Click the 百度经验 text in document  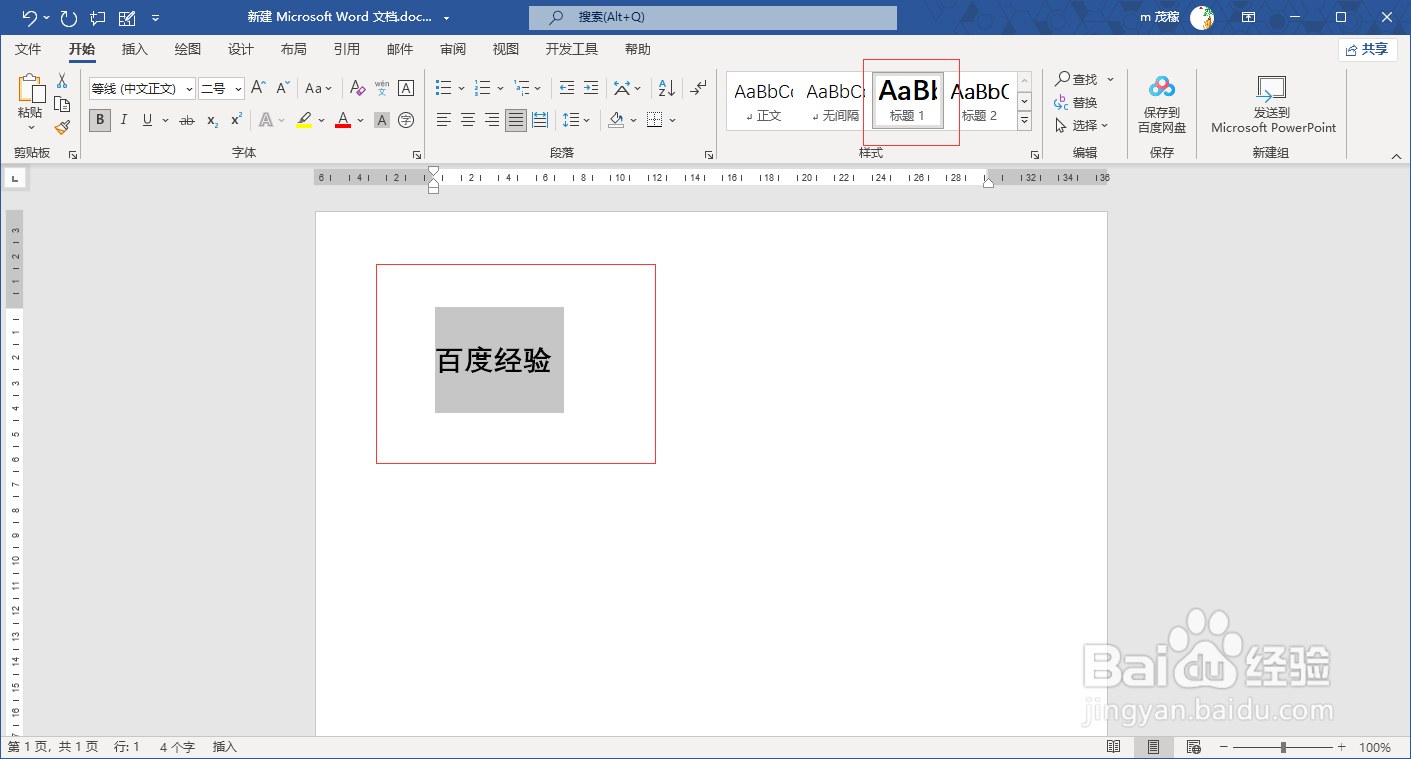point(494,360)
